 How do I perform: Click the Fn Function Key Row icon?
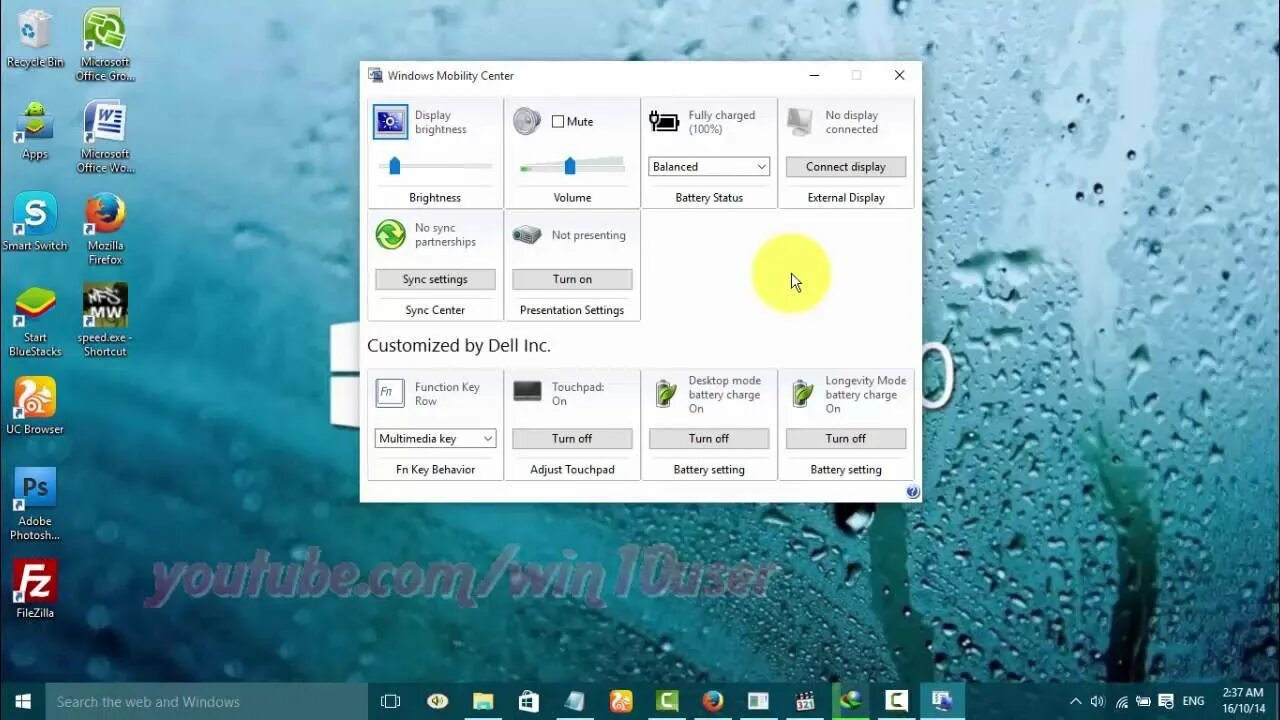[x=390, y=393]
